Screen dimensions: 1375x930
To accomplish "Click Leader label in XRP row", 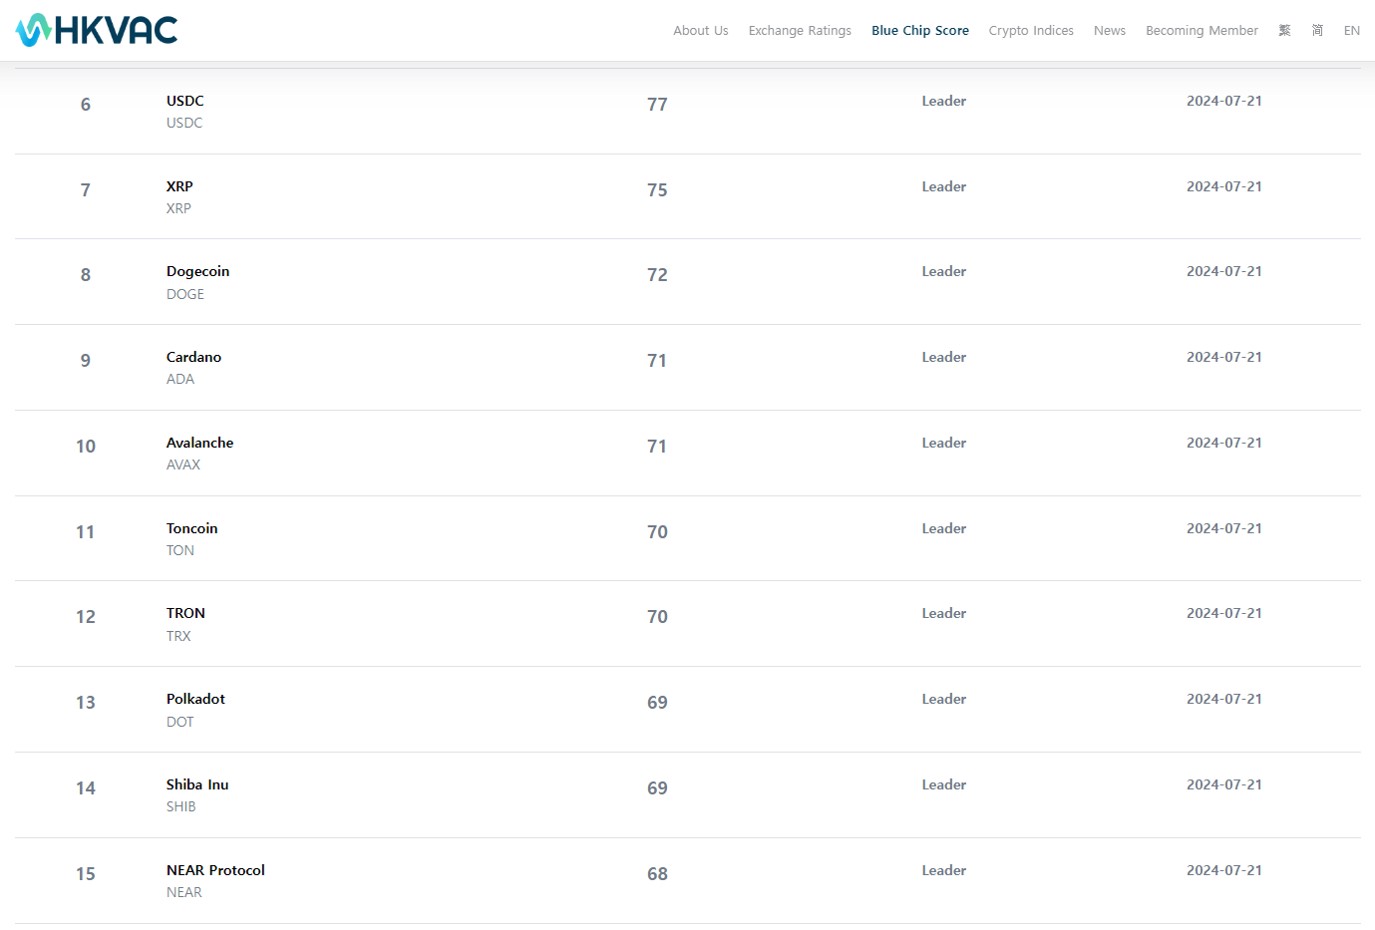I will [944, 187].
